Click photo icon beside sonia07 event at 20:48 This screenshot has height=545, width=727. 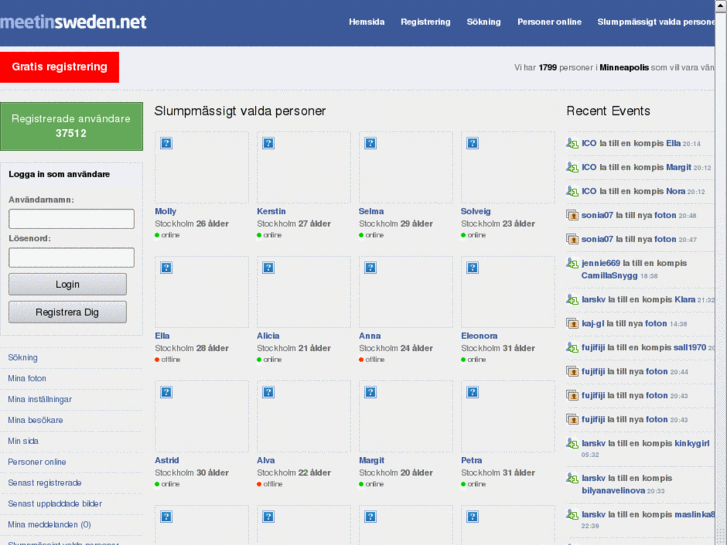coord(573,215)
